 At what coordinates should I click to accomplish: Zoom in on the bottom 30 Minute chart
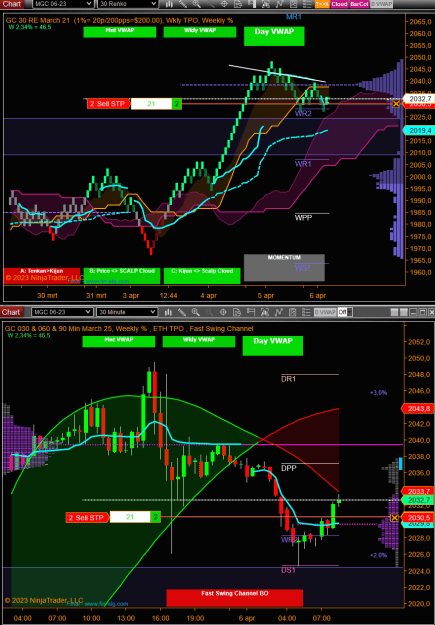click(195, 312)
